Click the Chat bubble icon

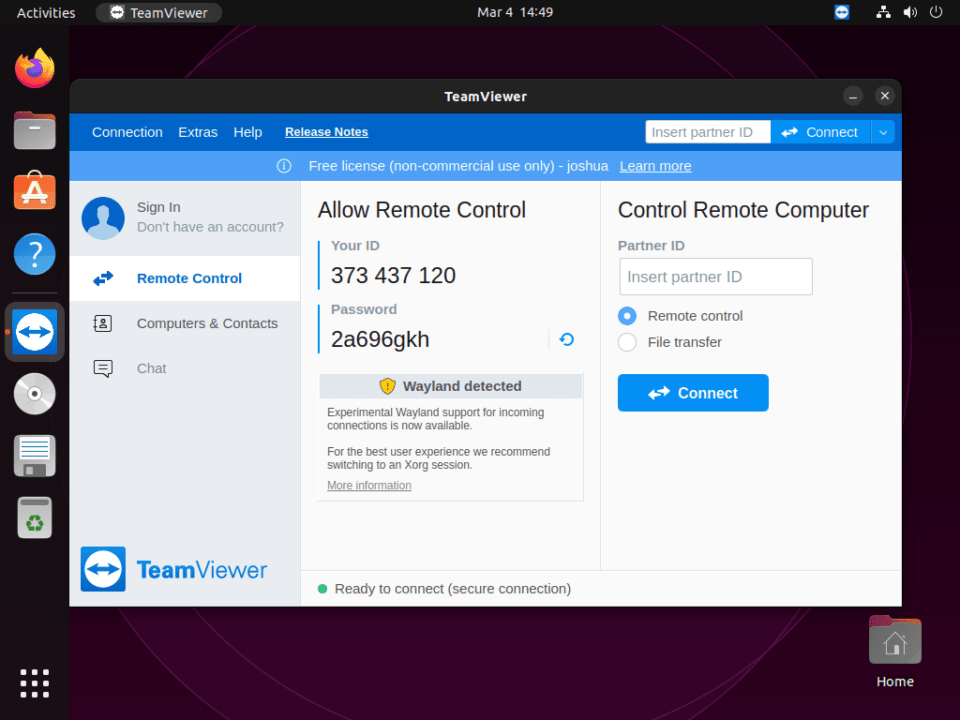pos(103,368)
